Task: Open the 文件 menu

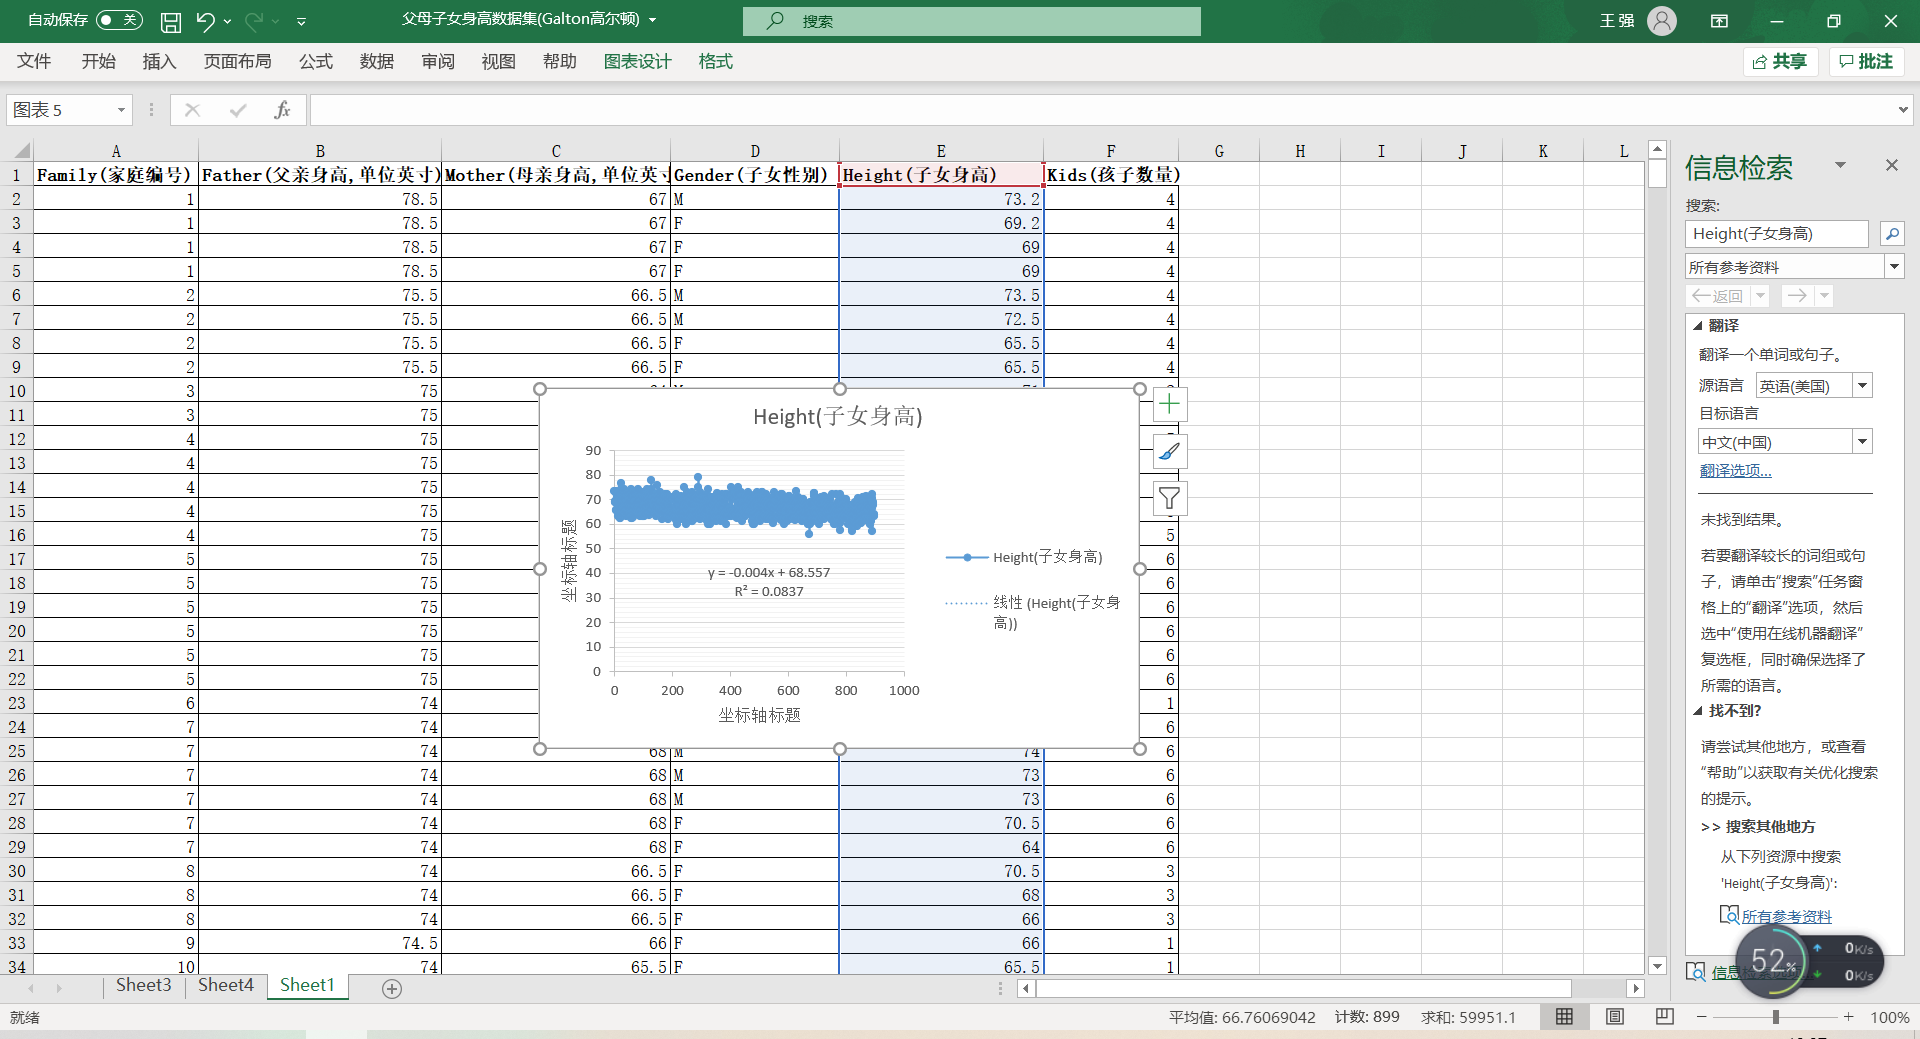Action: 34,62
